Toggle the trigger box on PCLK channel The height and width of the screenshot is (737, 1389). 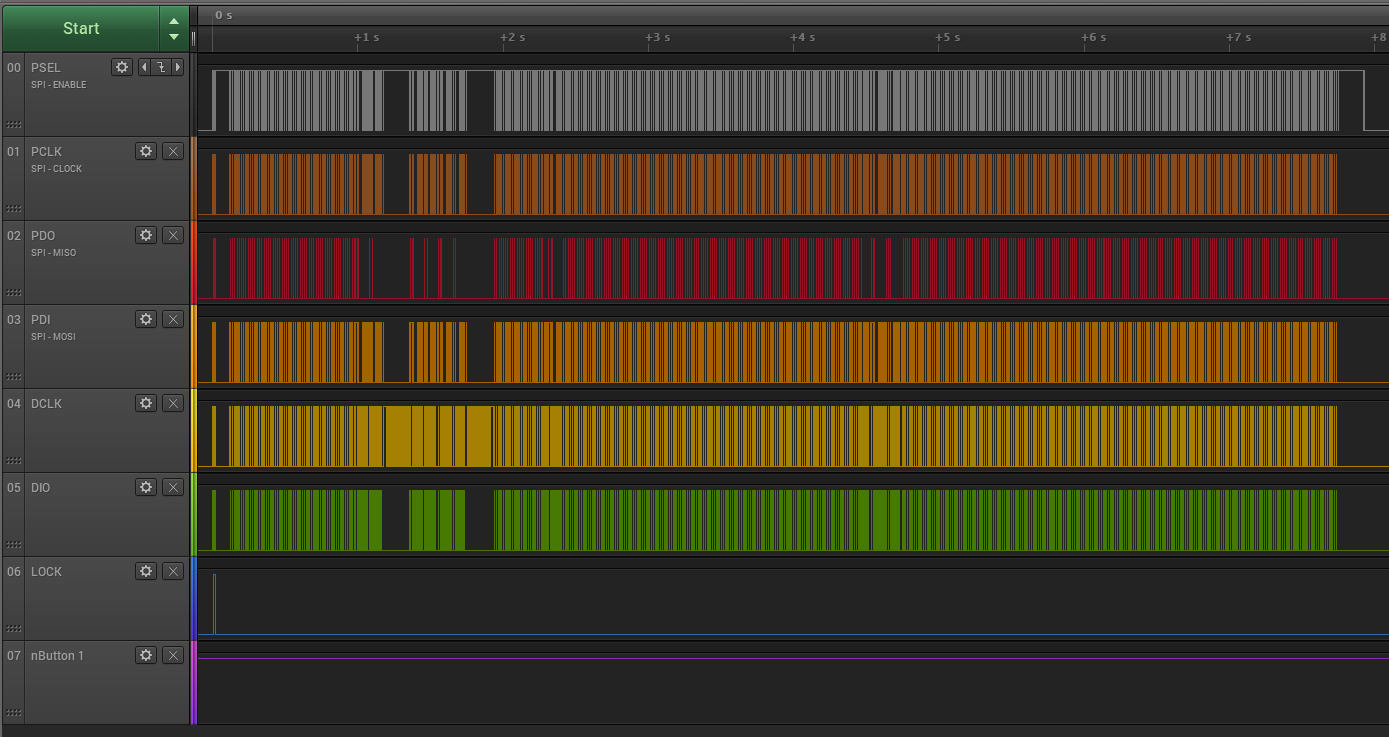173,151
